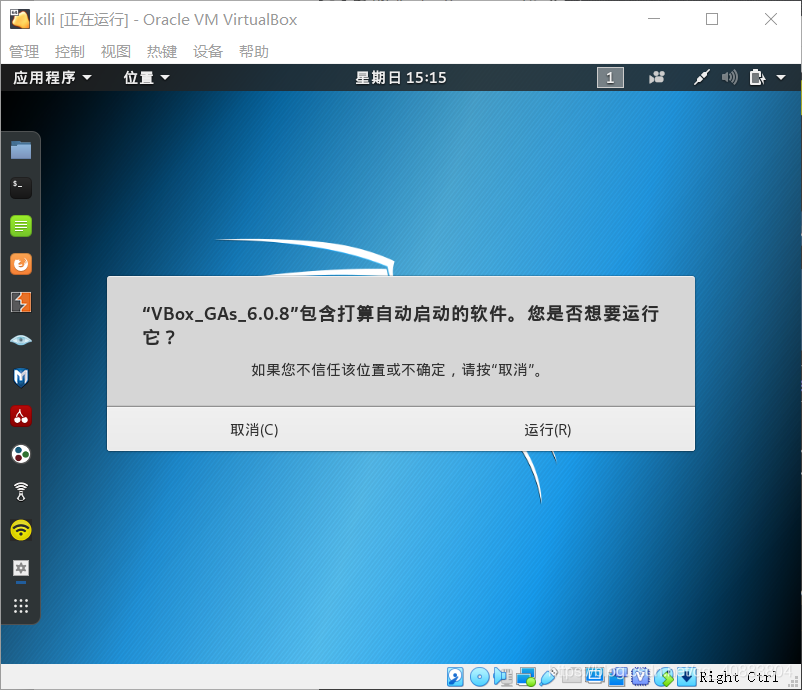Viewport: 802px width, 690px height.
Task: Open Cherrytree red icon in dock
Action: pyautogui.click(x=21, y=416)
